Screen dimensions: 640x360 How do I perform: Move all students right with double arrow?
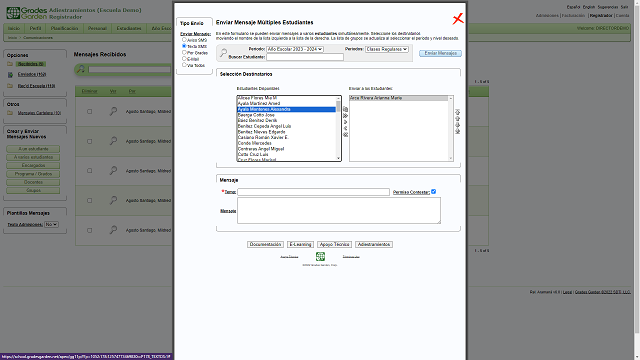(x=346, y=116)
